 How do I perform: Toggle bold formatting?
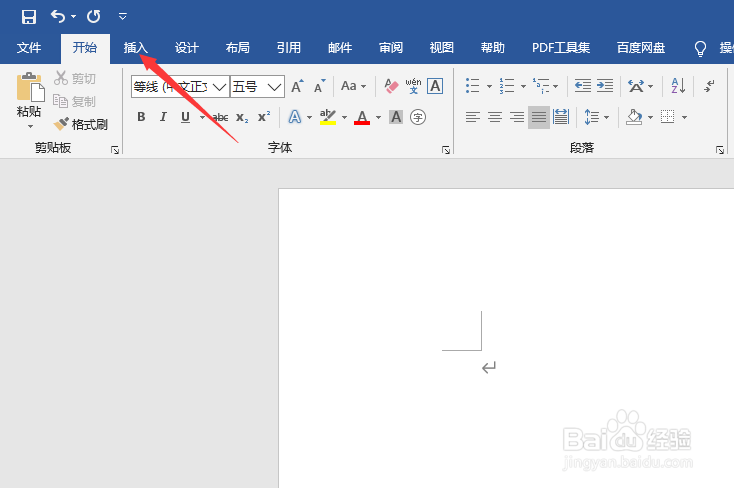(x=141, y=117)
